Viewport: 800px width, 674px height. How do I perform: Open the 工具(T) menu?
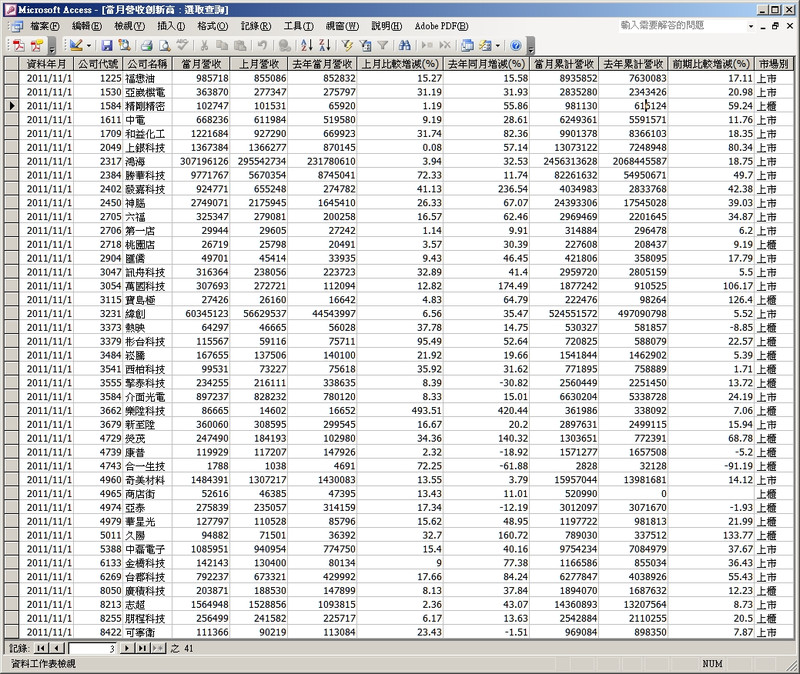pyautogui.click(x=298, y=26)
